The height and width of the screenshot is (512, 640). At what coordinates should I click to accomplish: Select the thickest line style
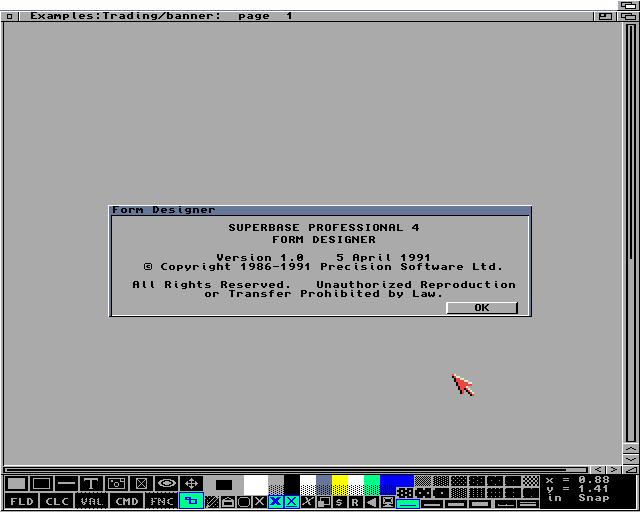point(481,503)
